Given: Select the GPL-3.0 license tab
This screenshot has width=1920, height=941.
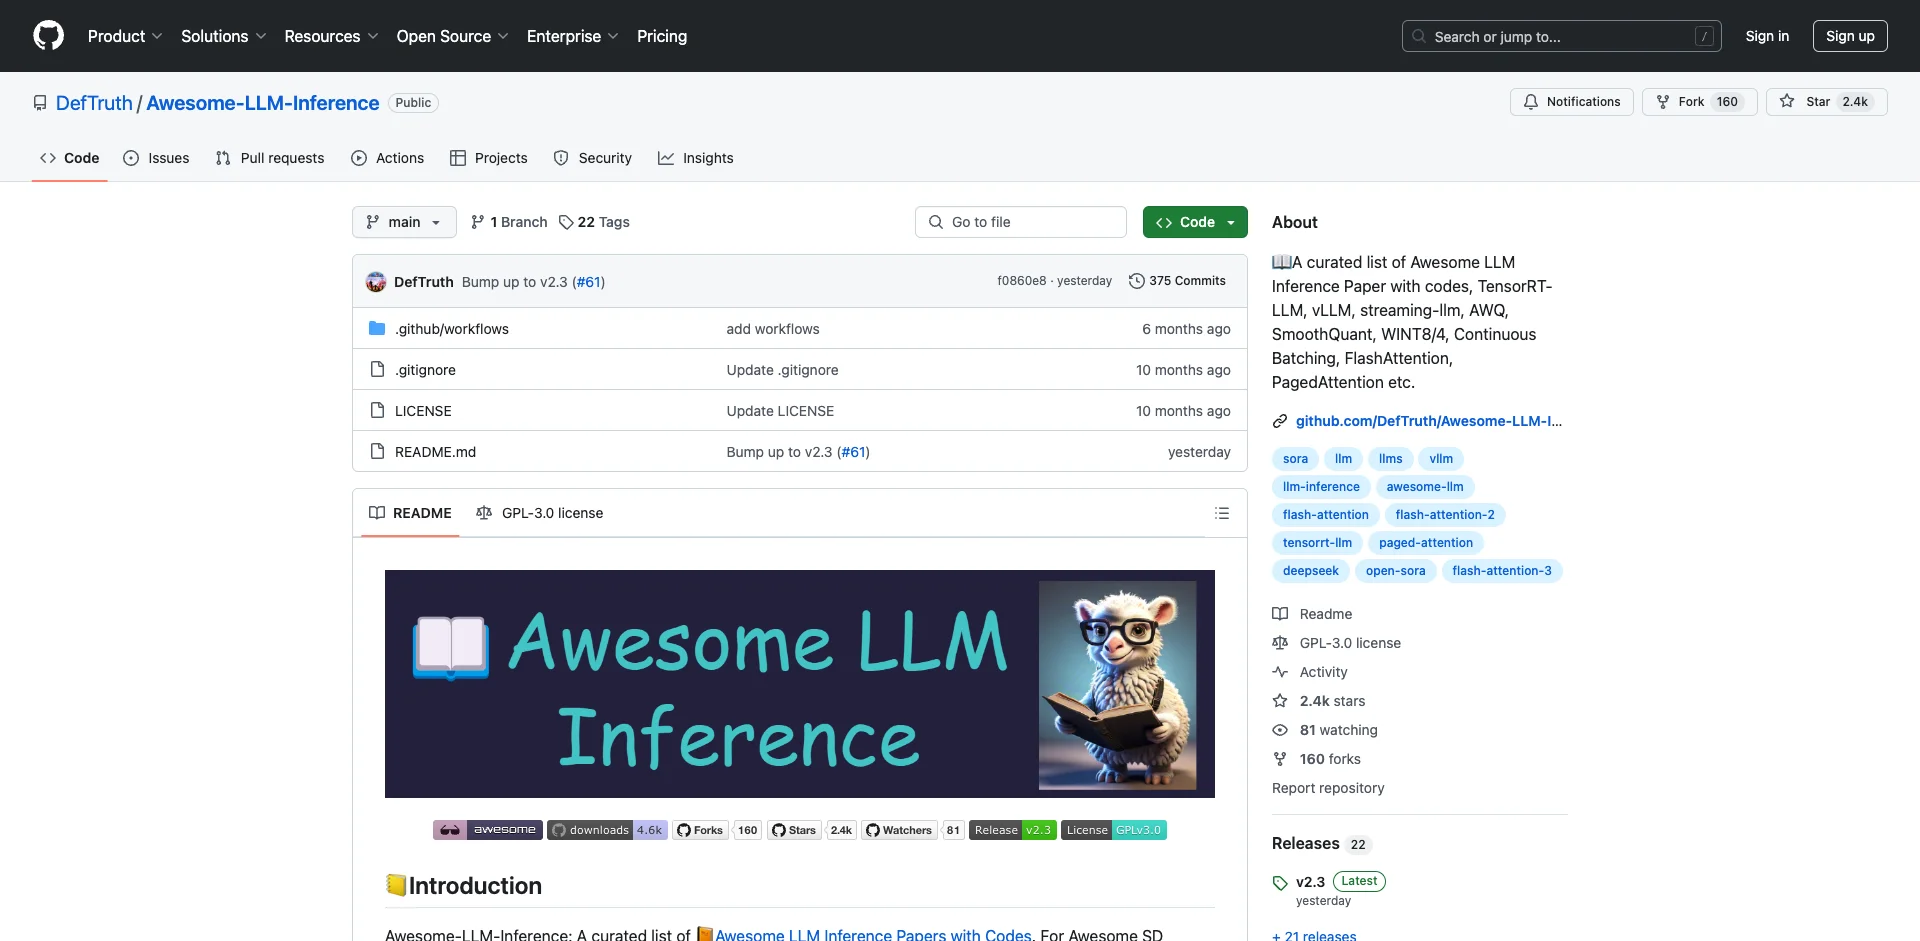Looking at the screenshot, I should [x=540, y=513].
